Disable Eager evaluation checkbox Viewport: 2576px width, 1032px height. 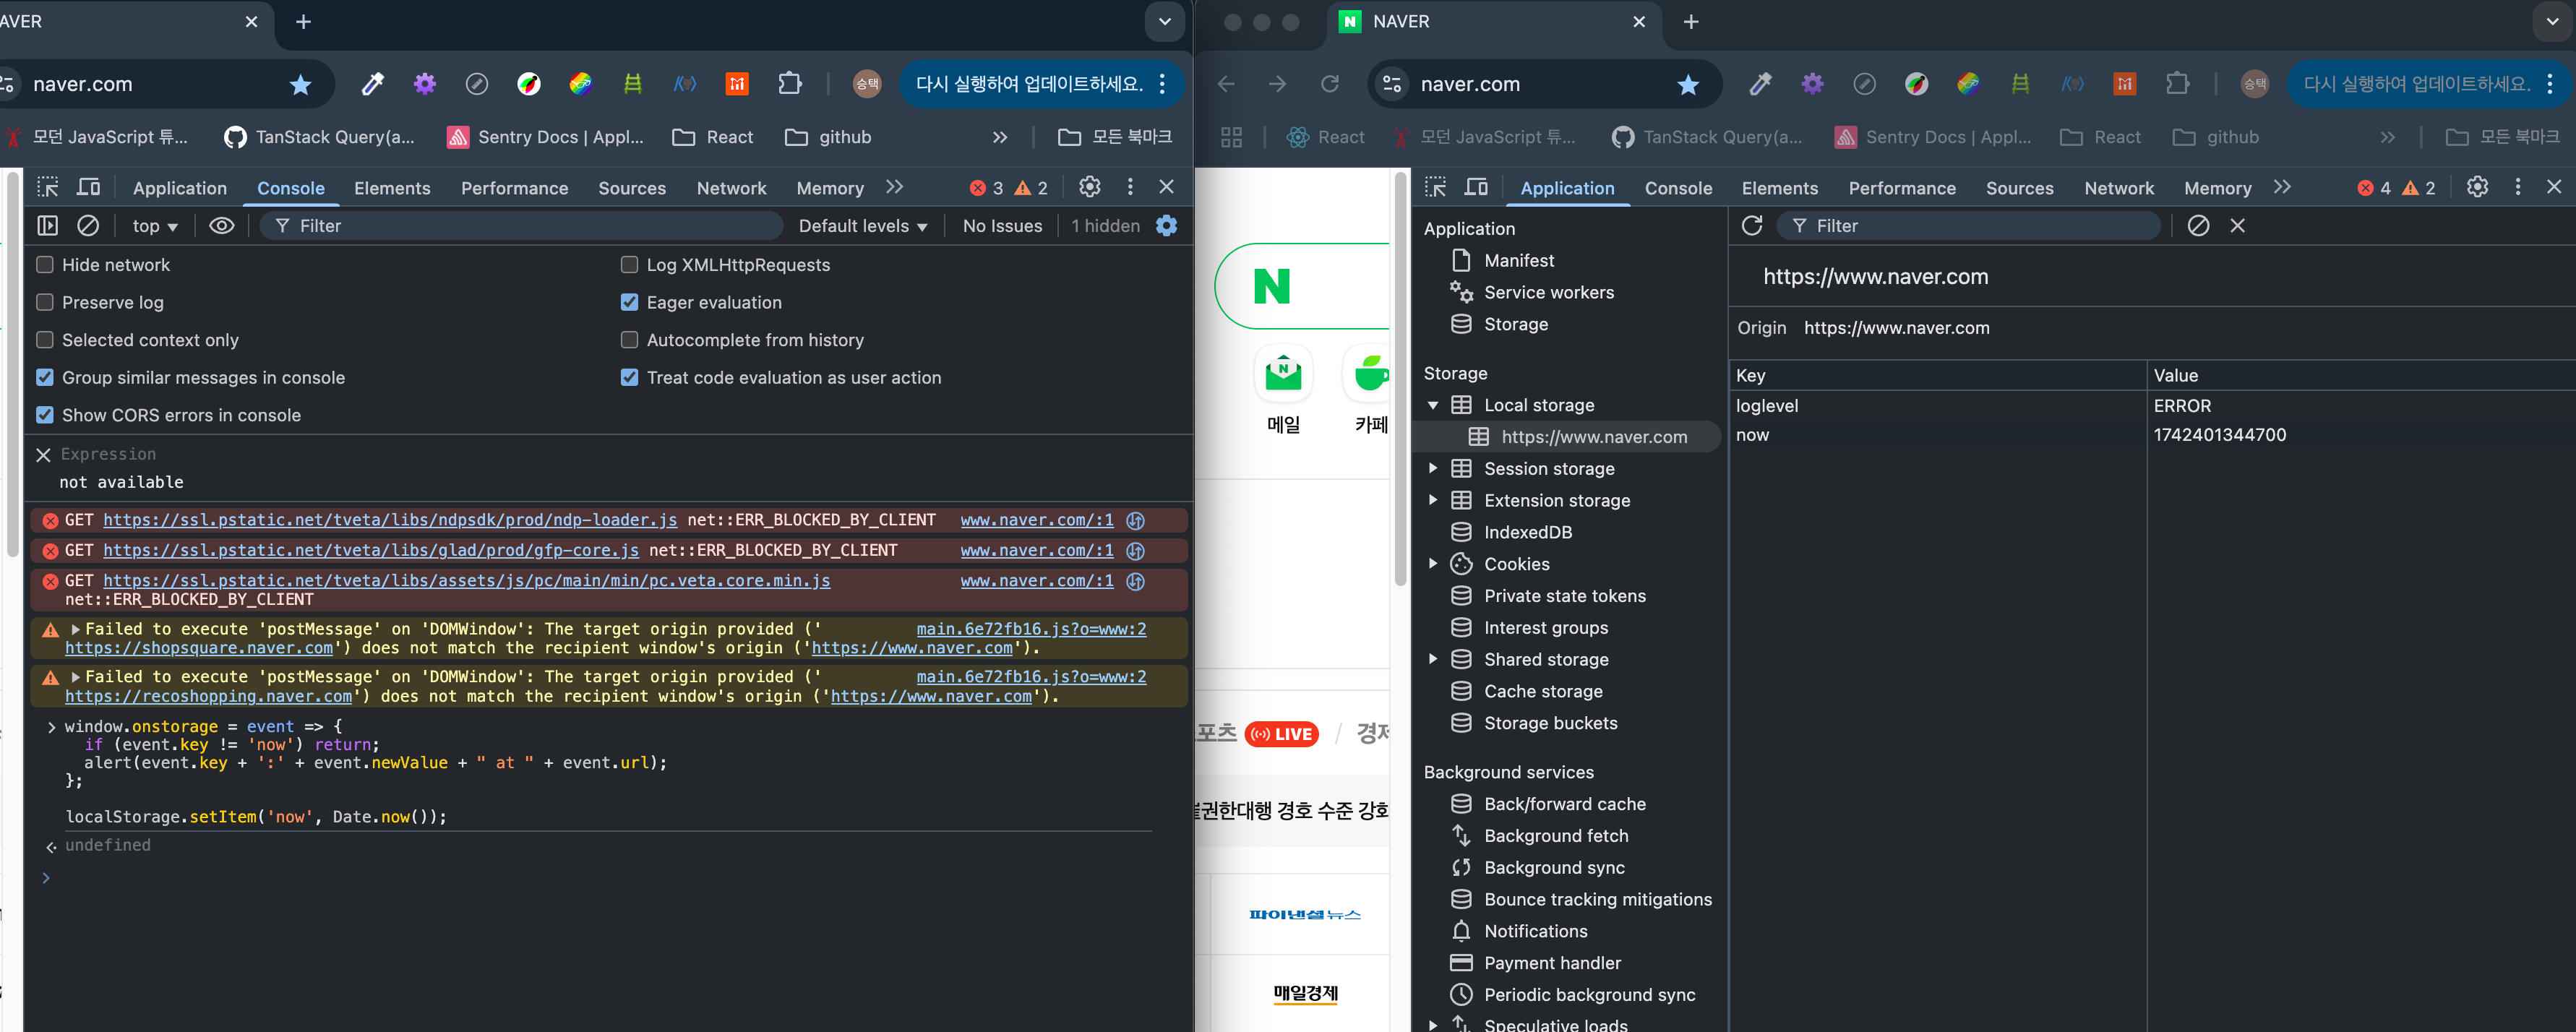pos(629,302)
